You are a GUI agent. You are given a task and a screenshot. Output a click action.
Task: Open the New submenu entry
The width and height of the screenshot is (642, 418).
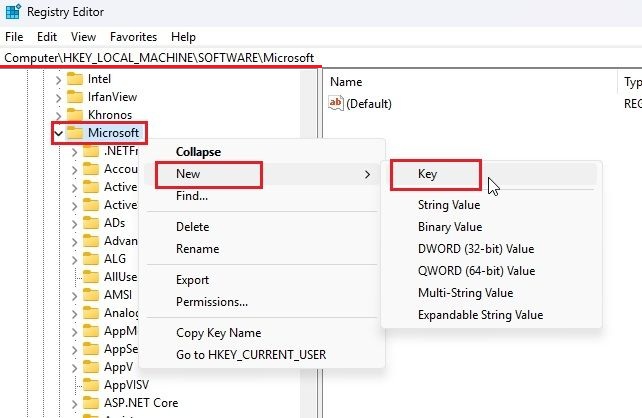click(x=262, y=174)
